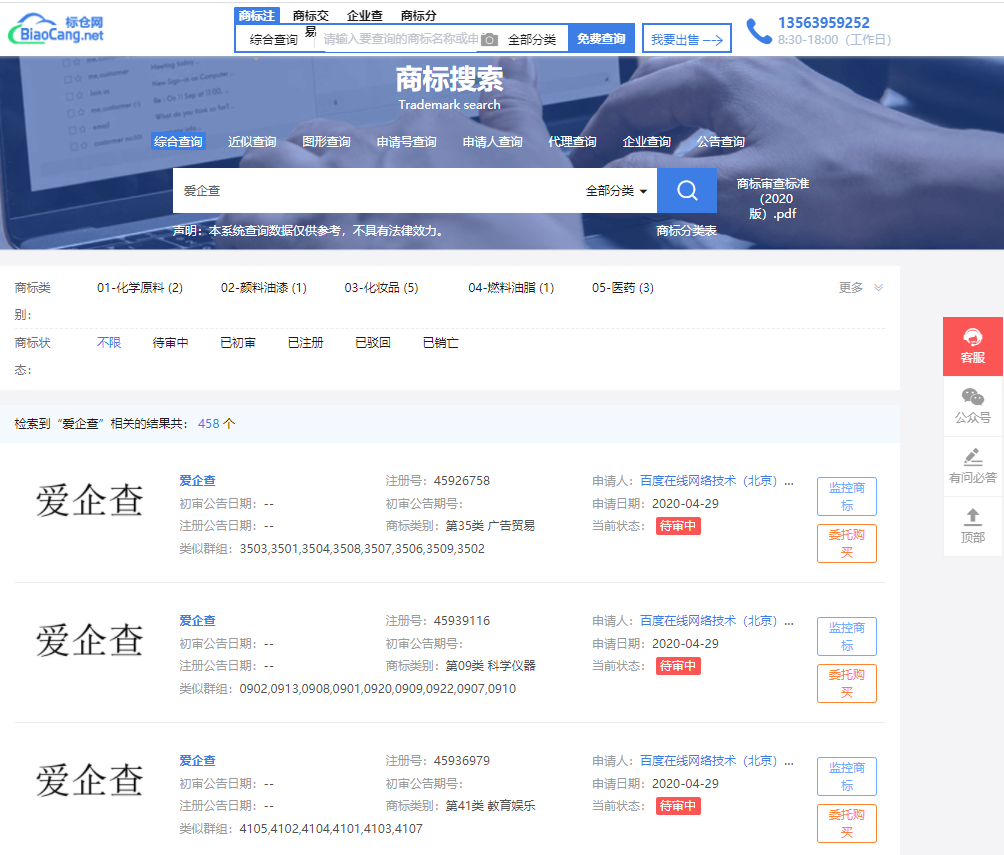Open the 全部分类 selector in header search

tap(532, 40)
